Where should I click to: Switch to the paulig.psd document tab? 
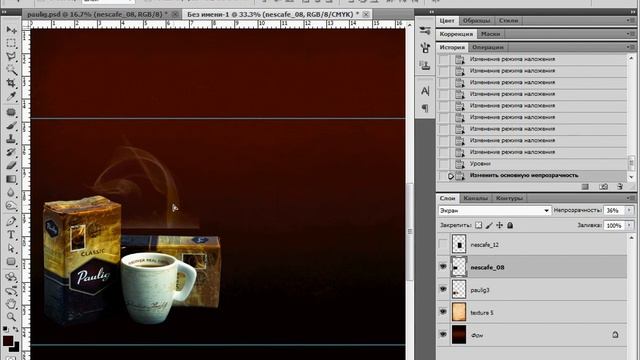tap(97, 14)
